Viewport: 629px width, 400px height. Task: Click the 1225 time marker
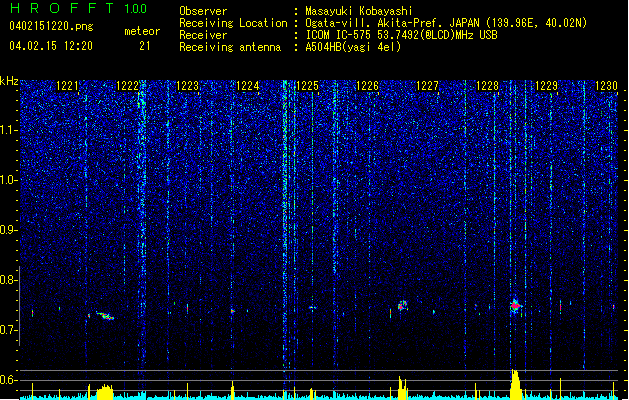tap(307, 86)
